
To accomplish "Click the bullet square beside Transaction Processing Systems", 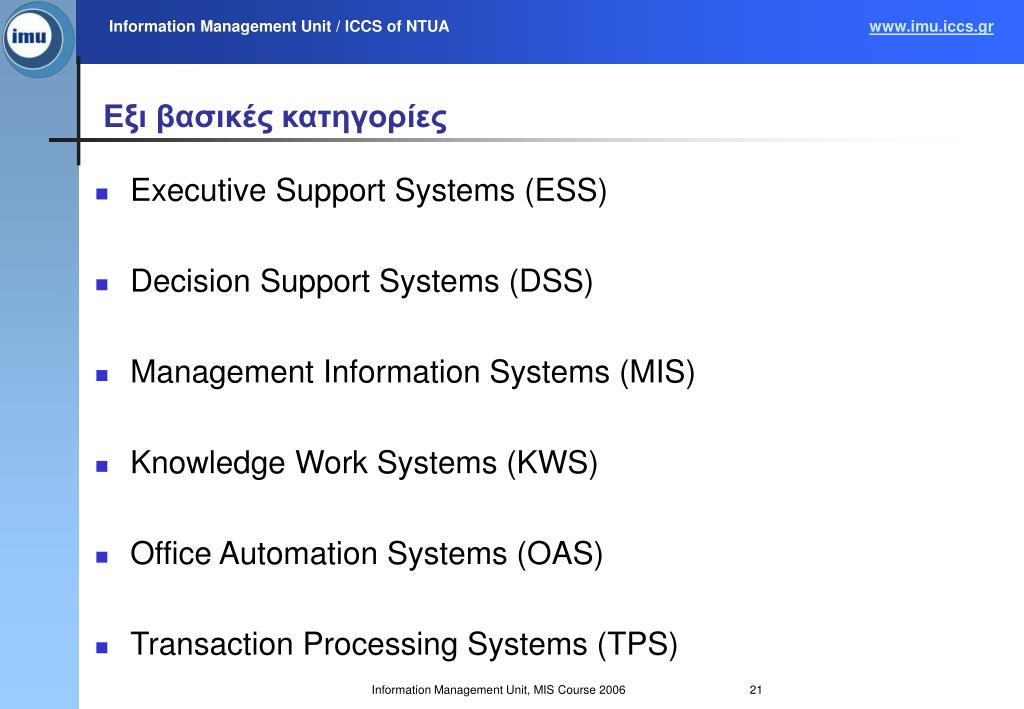I will point(102,647).
